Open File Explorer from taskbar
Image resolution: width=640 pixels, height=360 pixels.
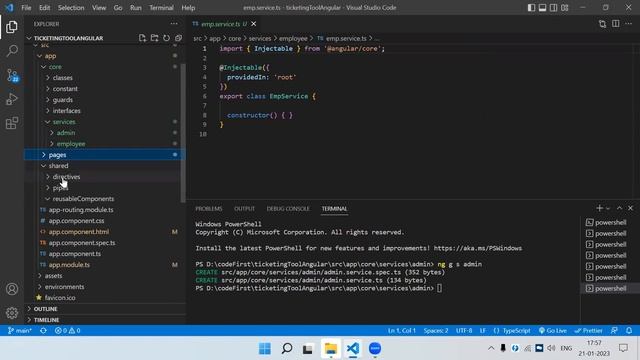click(x=331, y=349)
